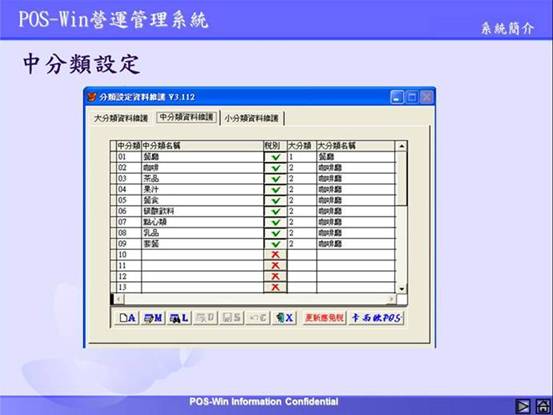Click the X (exit) toolbar button
The width and height of the screenshot is (553, 415).
click(x=284, y=318)
